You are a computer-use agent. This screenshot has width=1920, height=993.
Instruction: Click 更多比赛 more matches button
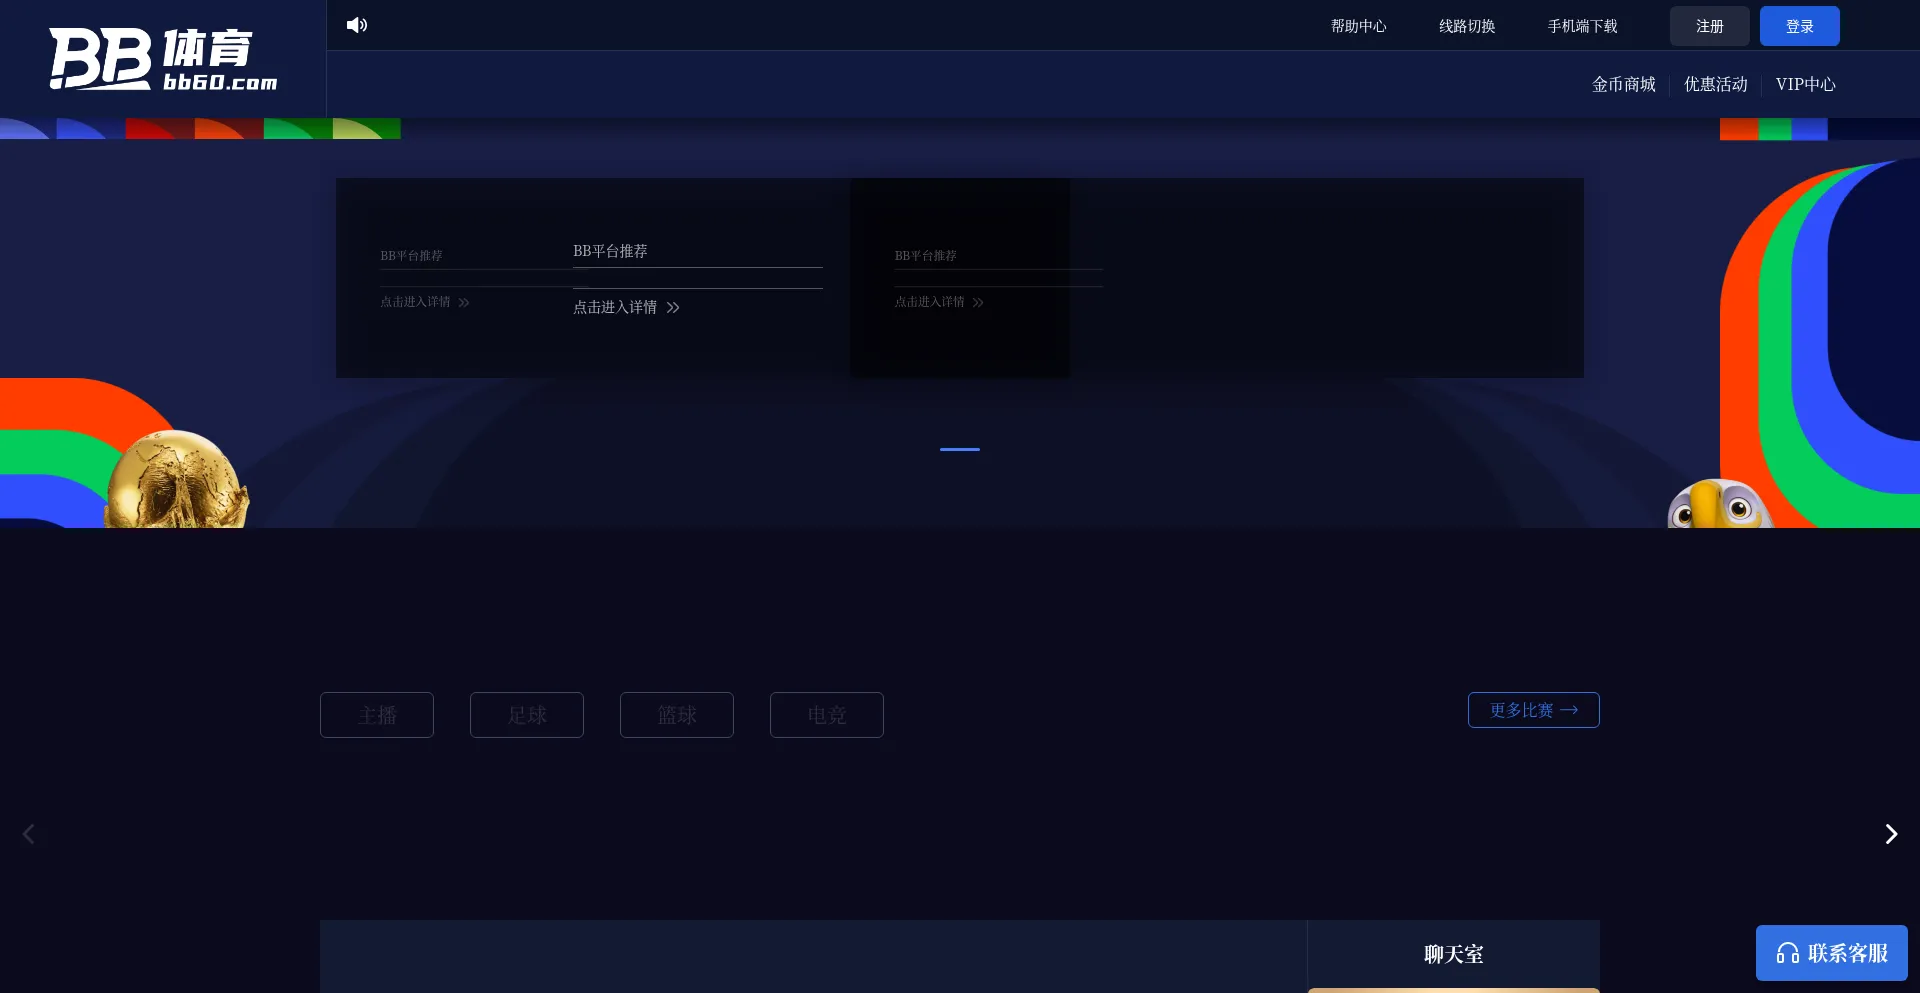pyautogui.click(x=1534, y=710)
